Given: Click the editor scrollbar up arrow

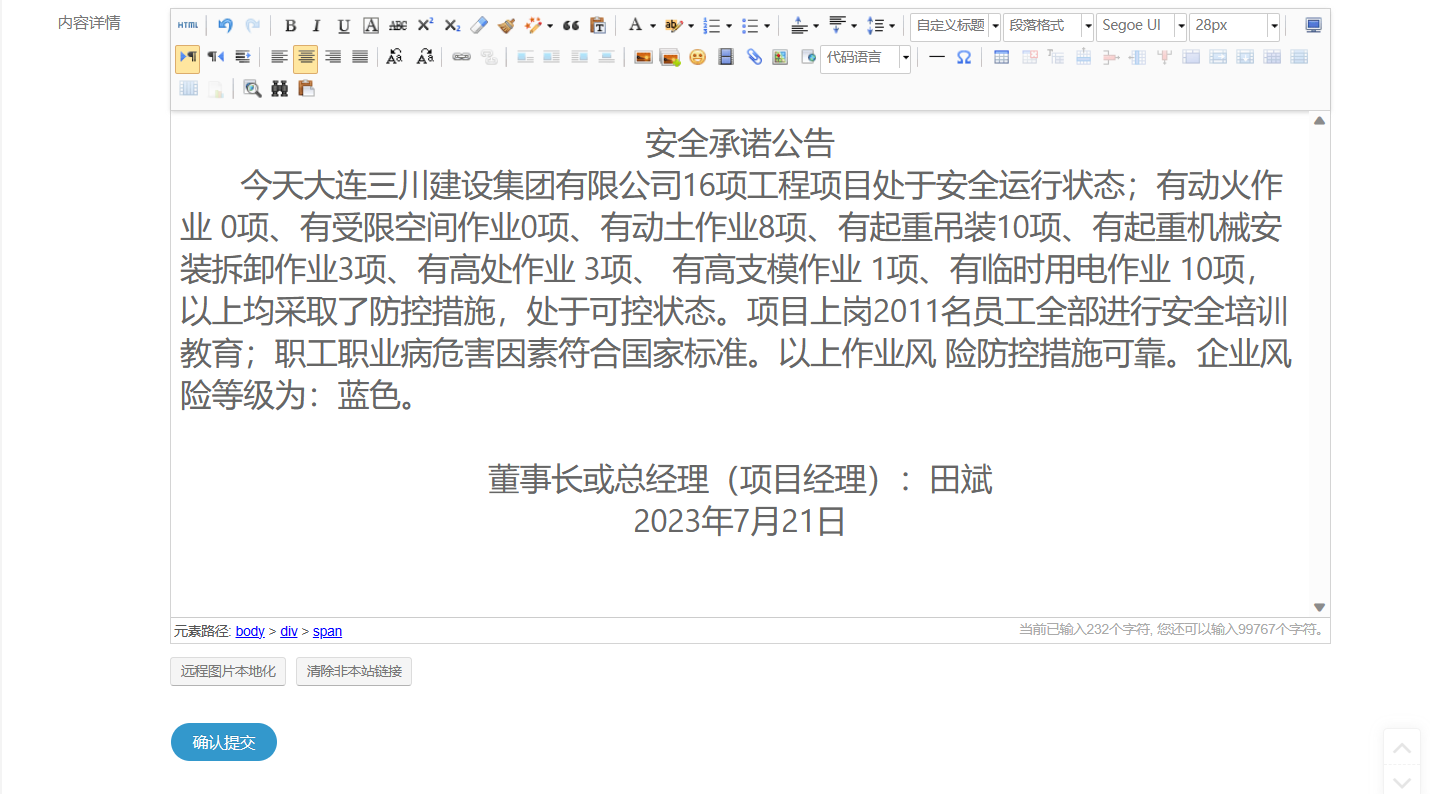Looking at the screenshot, I should point(1319,121).
